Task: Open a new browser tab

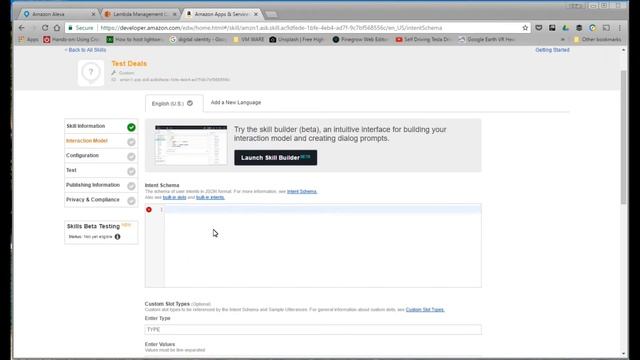Action: 271,14
